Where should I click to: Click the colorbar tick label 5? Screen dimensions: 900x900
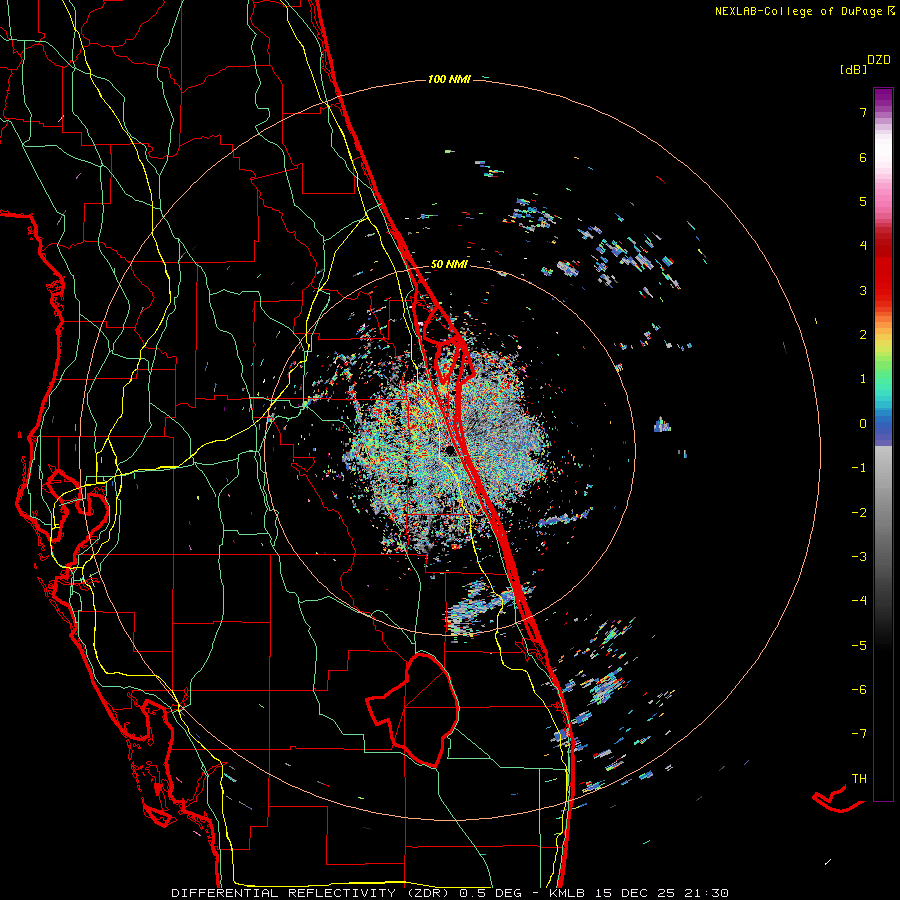coord(863,201)
